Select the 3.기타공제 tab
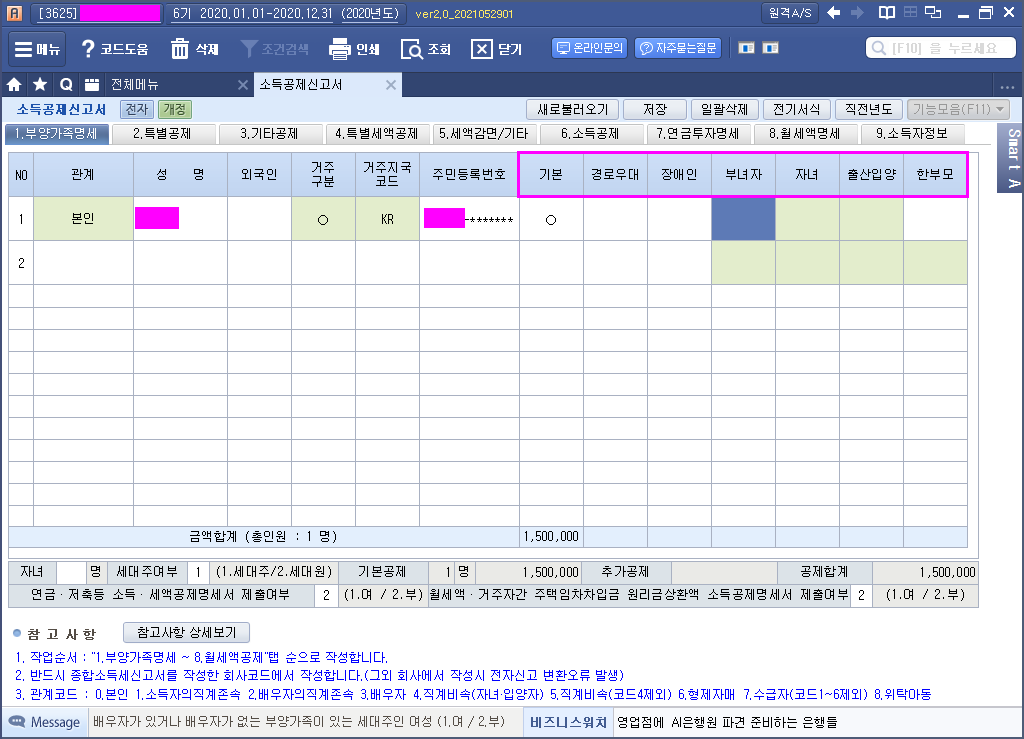The image size is (1024, 739). (x=269, y=134)
